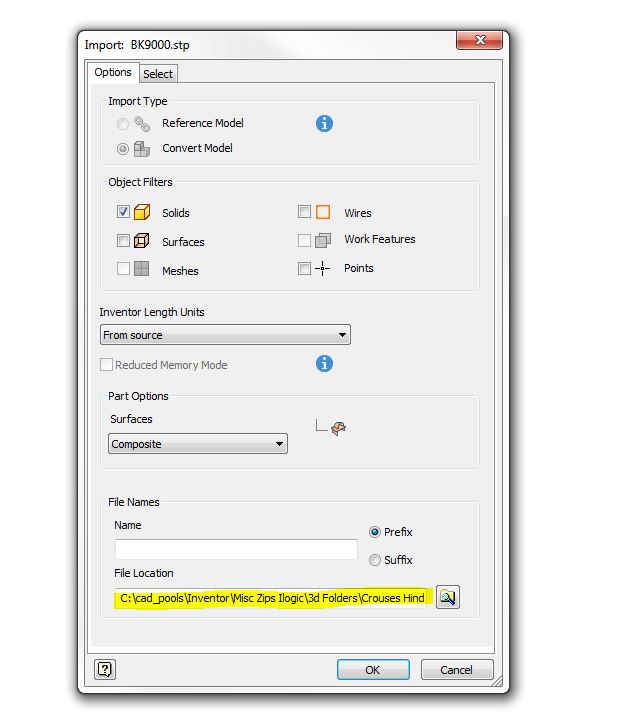
Task: Click the Solids label text
Action: point(176,213)
